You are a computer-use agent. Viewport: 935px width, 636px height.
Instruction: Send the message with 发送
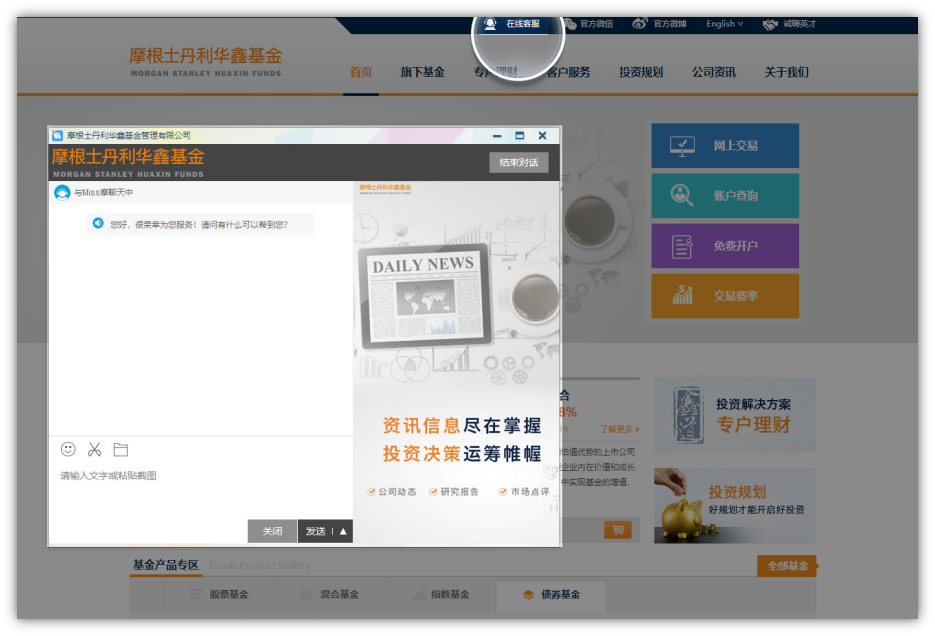(x=315, y=531)
